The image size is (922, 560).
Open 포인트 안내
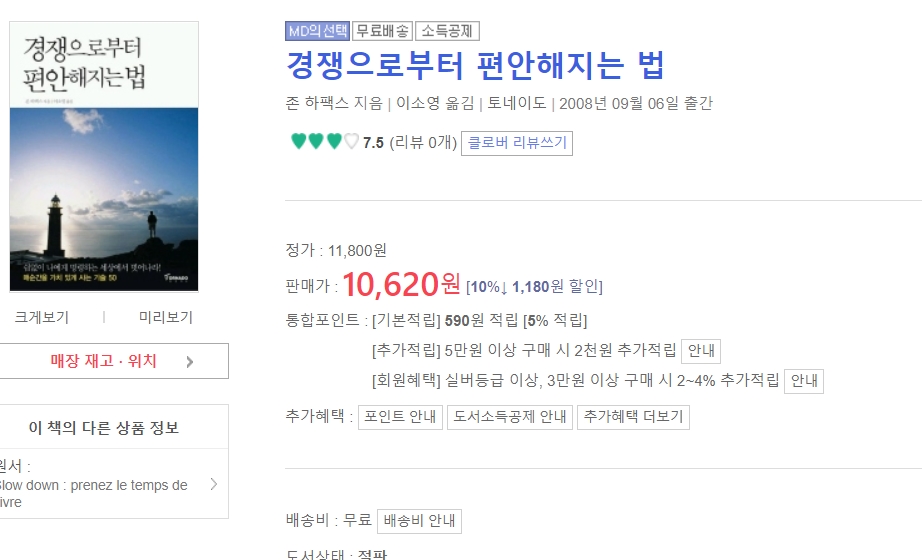click(400, 417)
